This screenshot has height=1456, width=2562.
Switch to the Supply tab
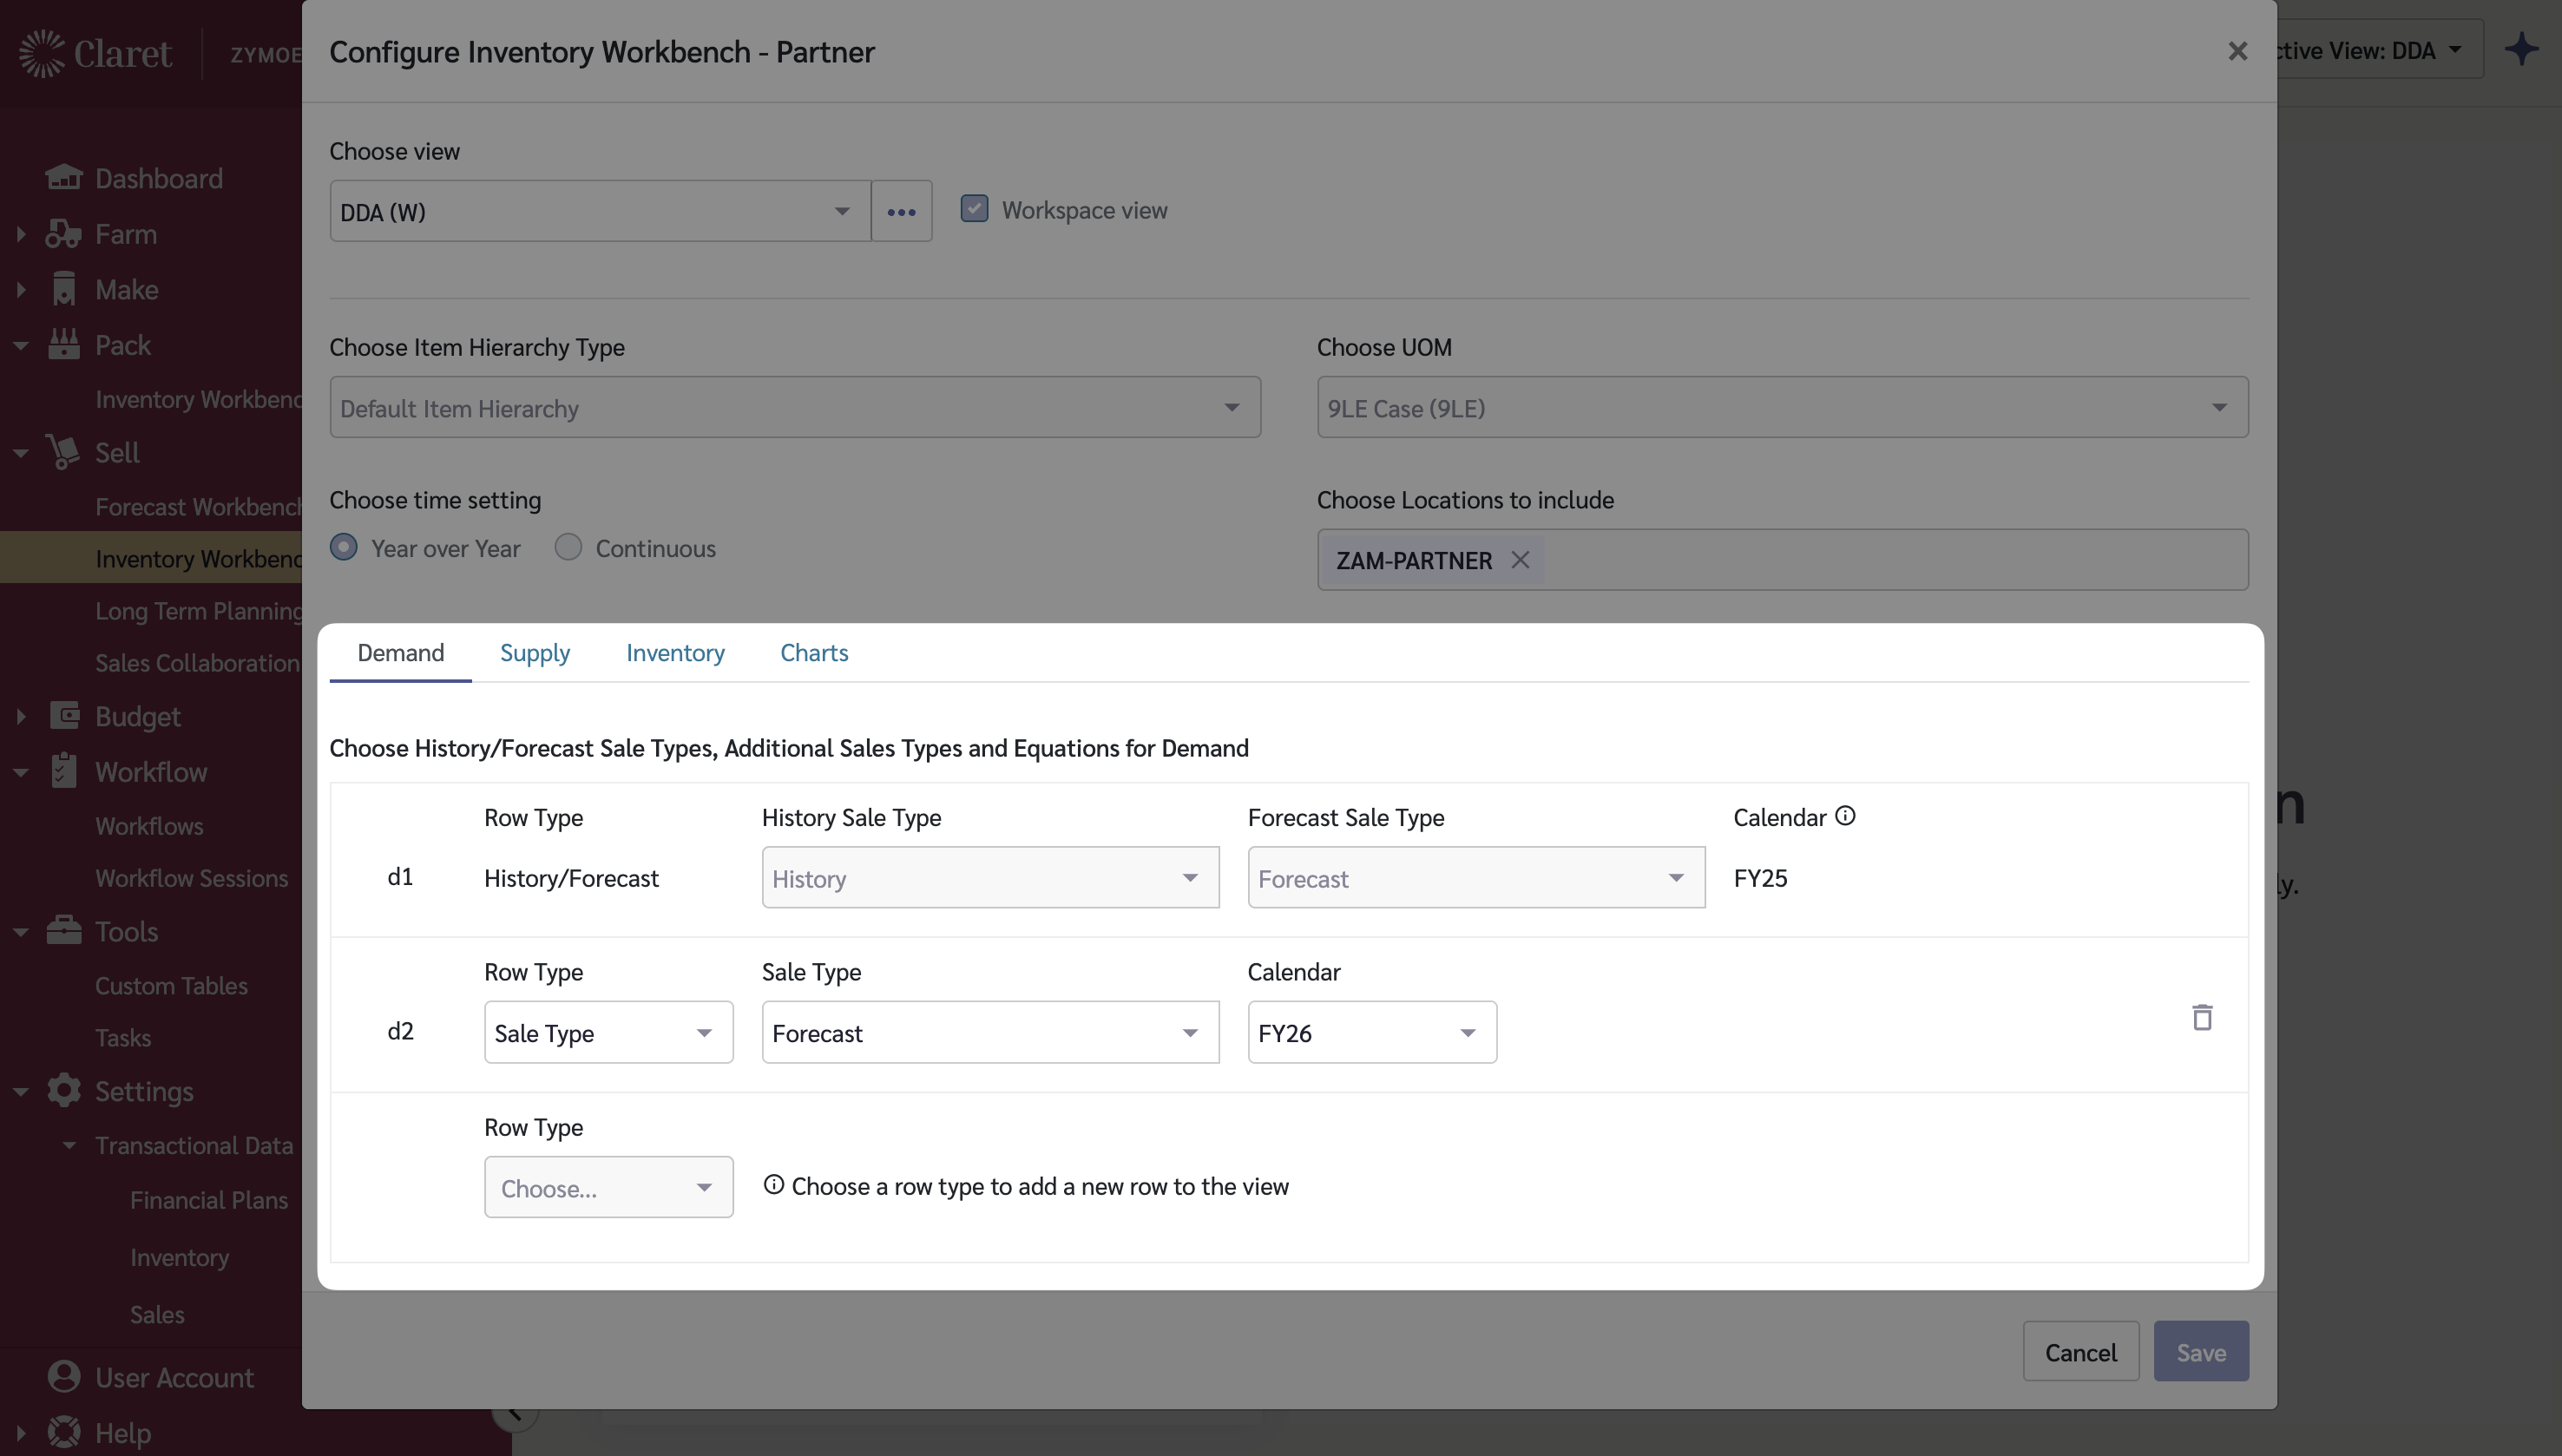pos(534,653)
